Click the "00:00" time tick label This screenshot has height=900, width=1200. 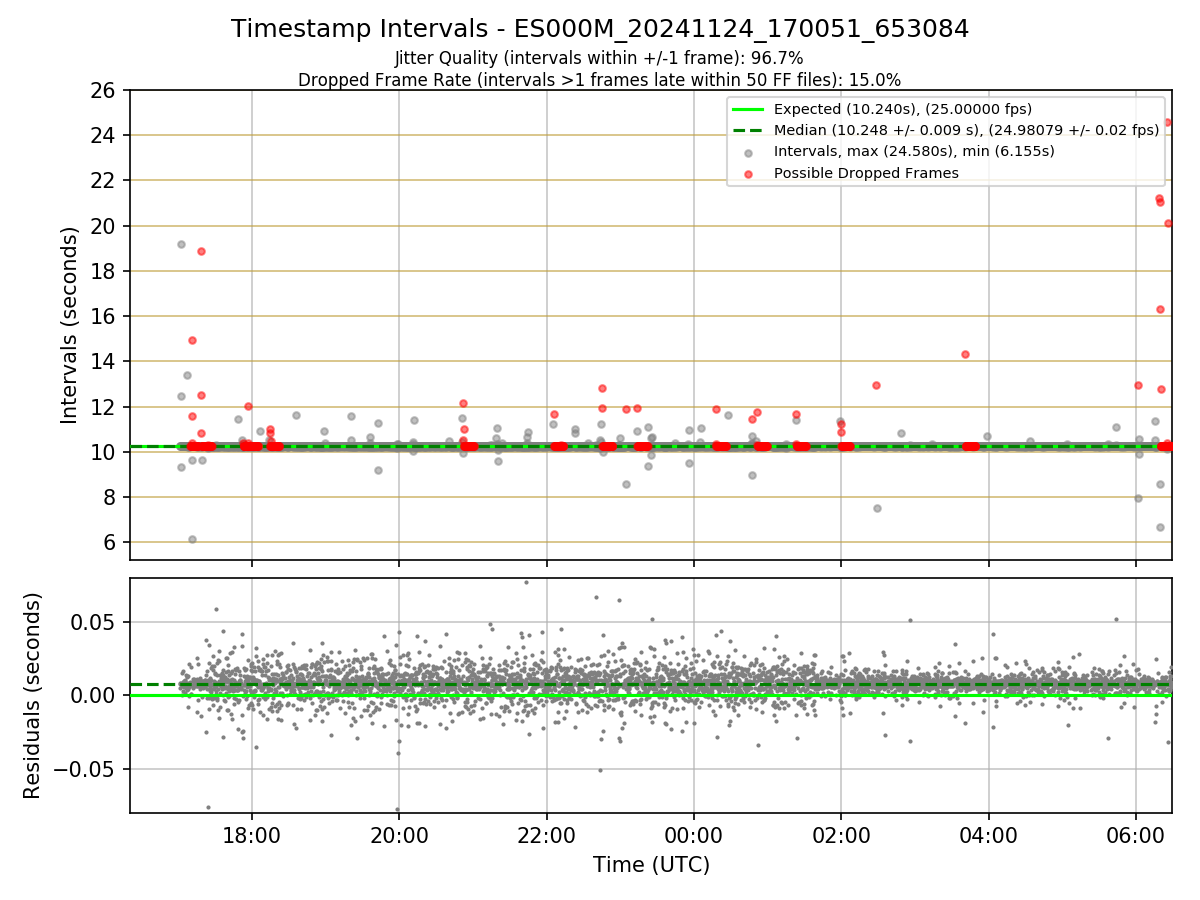pyautogui.click(x=693, y=834)
